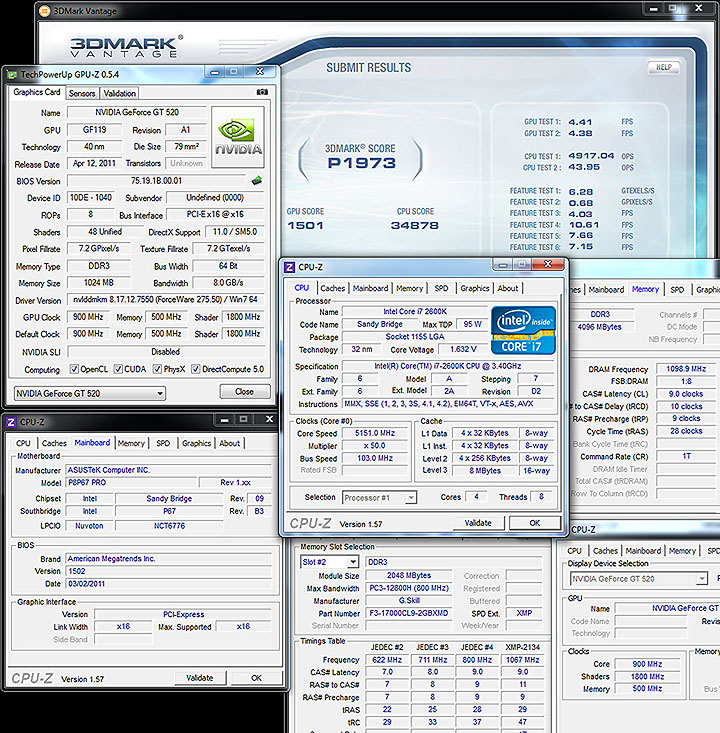The width and height of the screenshot is (720, 733).
Task: Switch to the Validation tab in GPU-Z
Action: point(120,93)
